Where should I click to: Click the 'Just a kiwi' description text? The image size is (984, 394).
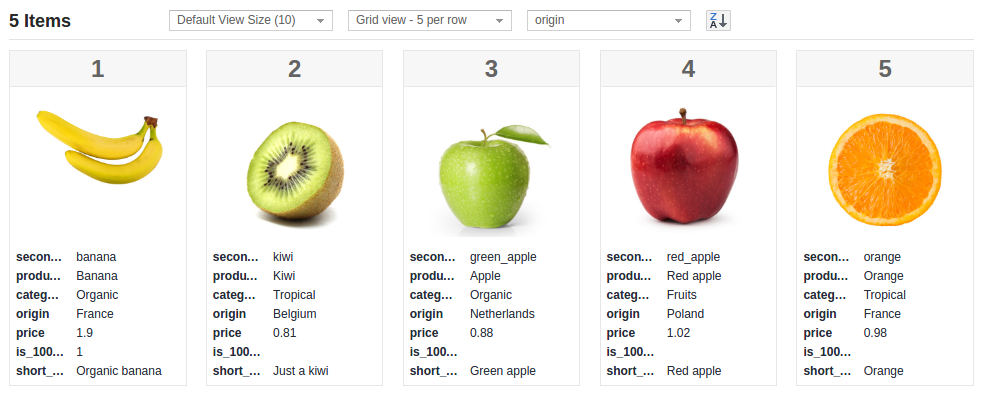(301, 371)
